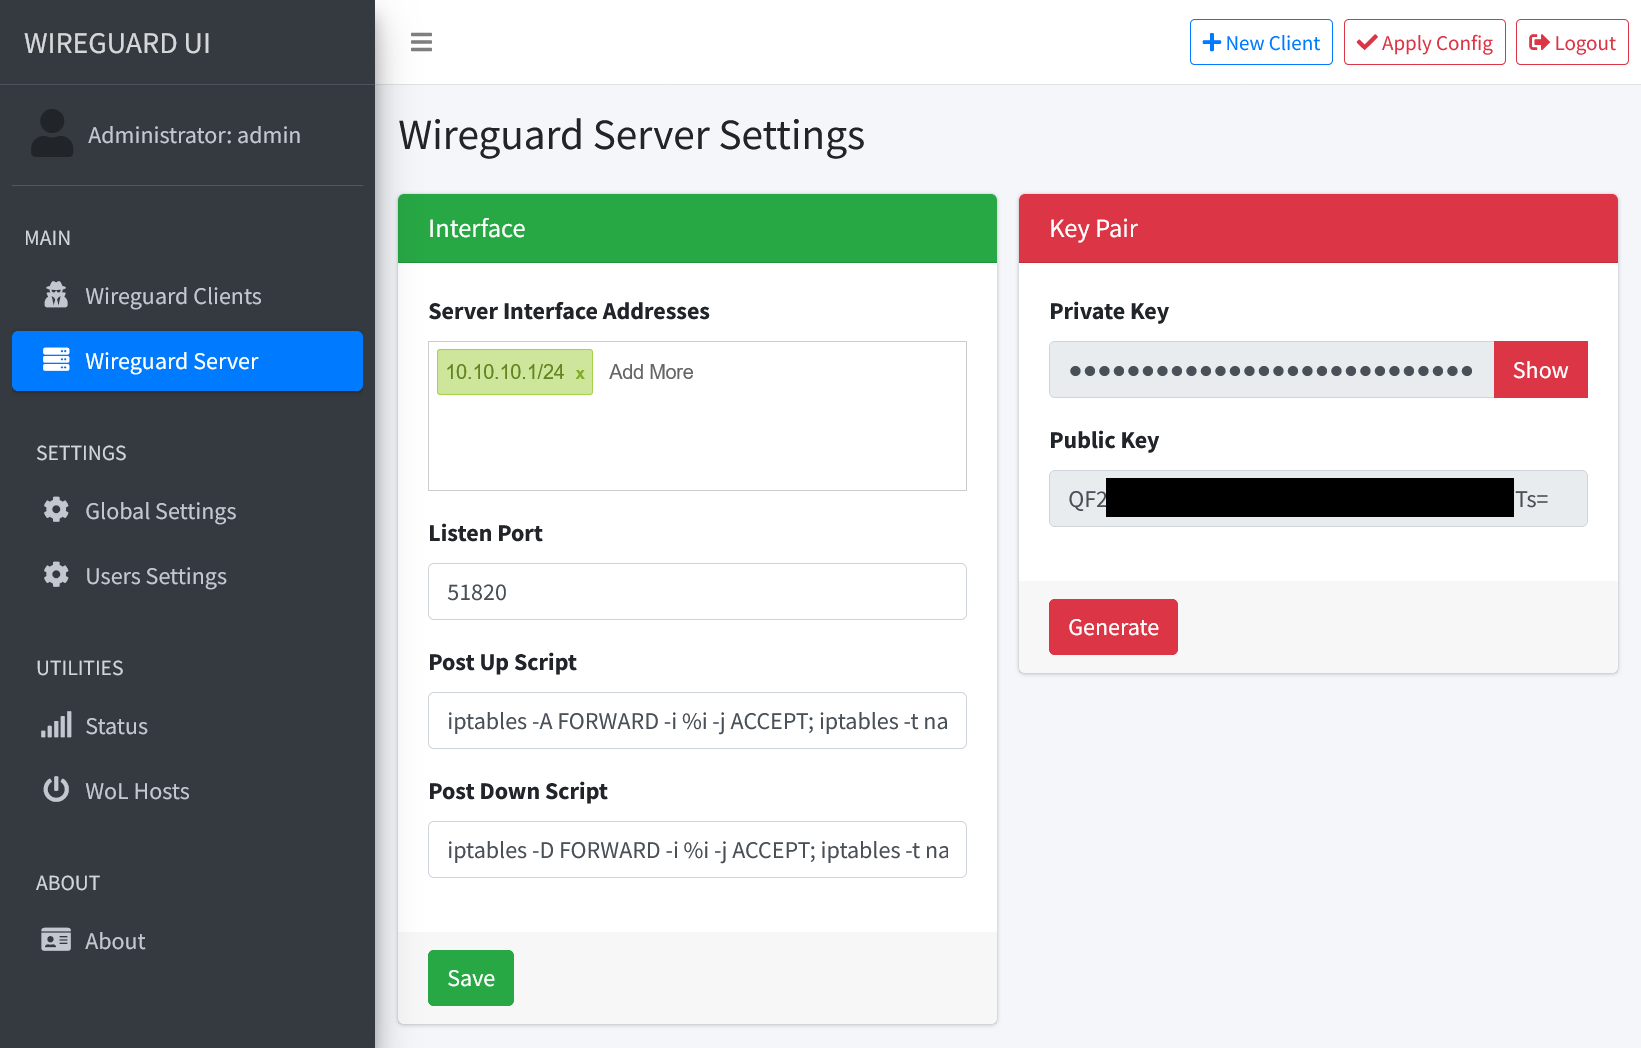Click the Status signal bars icon
Image resolution: width=1641 pixels, height=1048 pixels.
click(x=56, y=725)
